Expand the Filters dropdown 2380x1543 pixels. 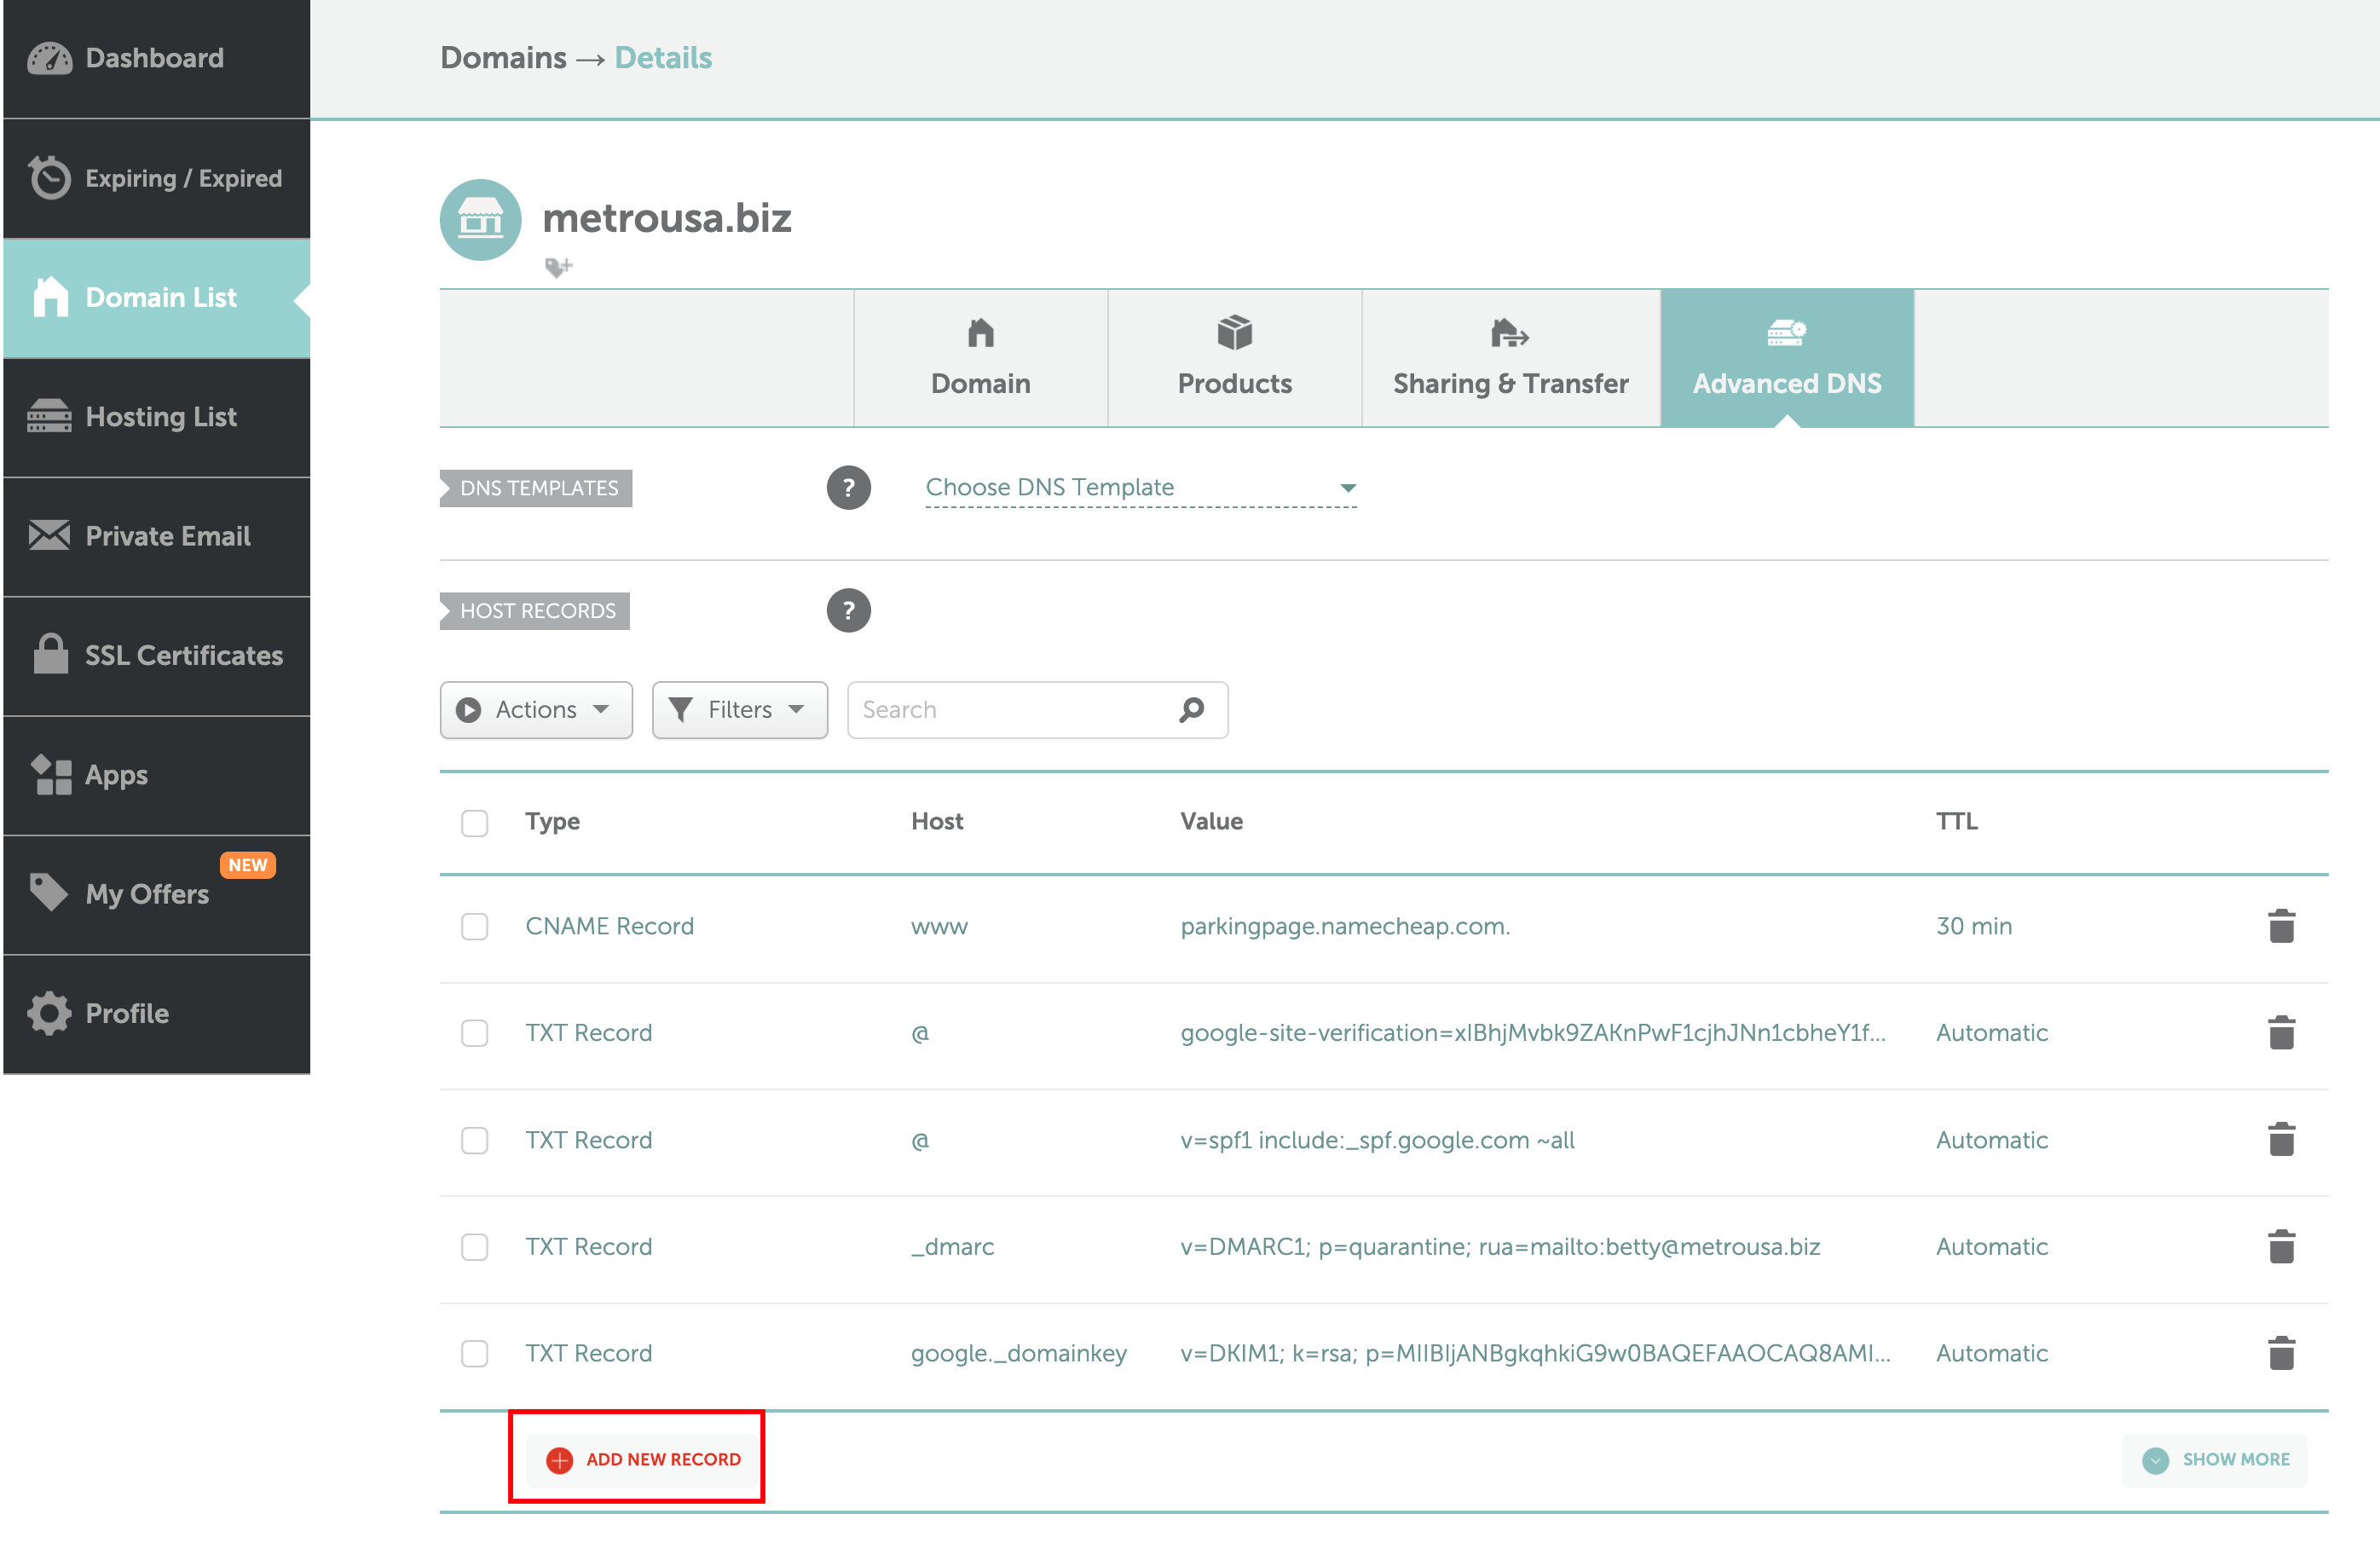pyautogui.click(x=739, y=710)
